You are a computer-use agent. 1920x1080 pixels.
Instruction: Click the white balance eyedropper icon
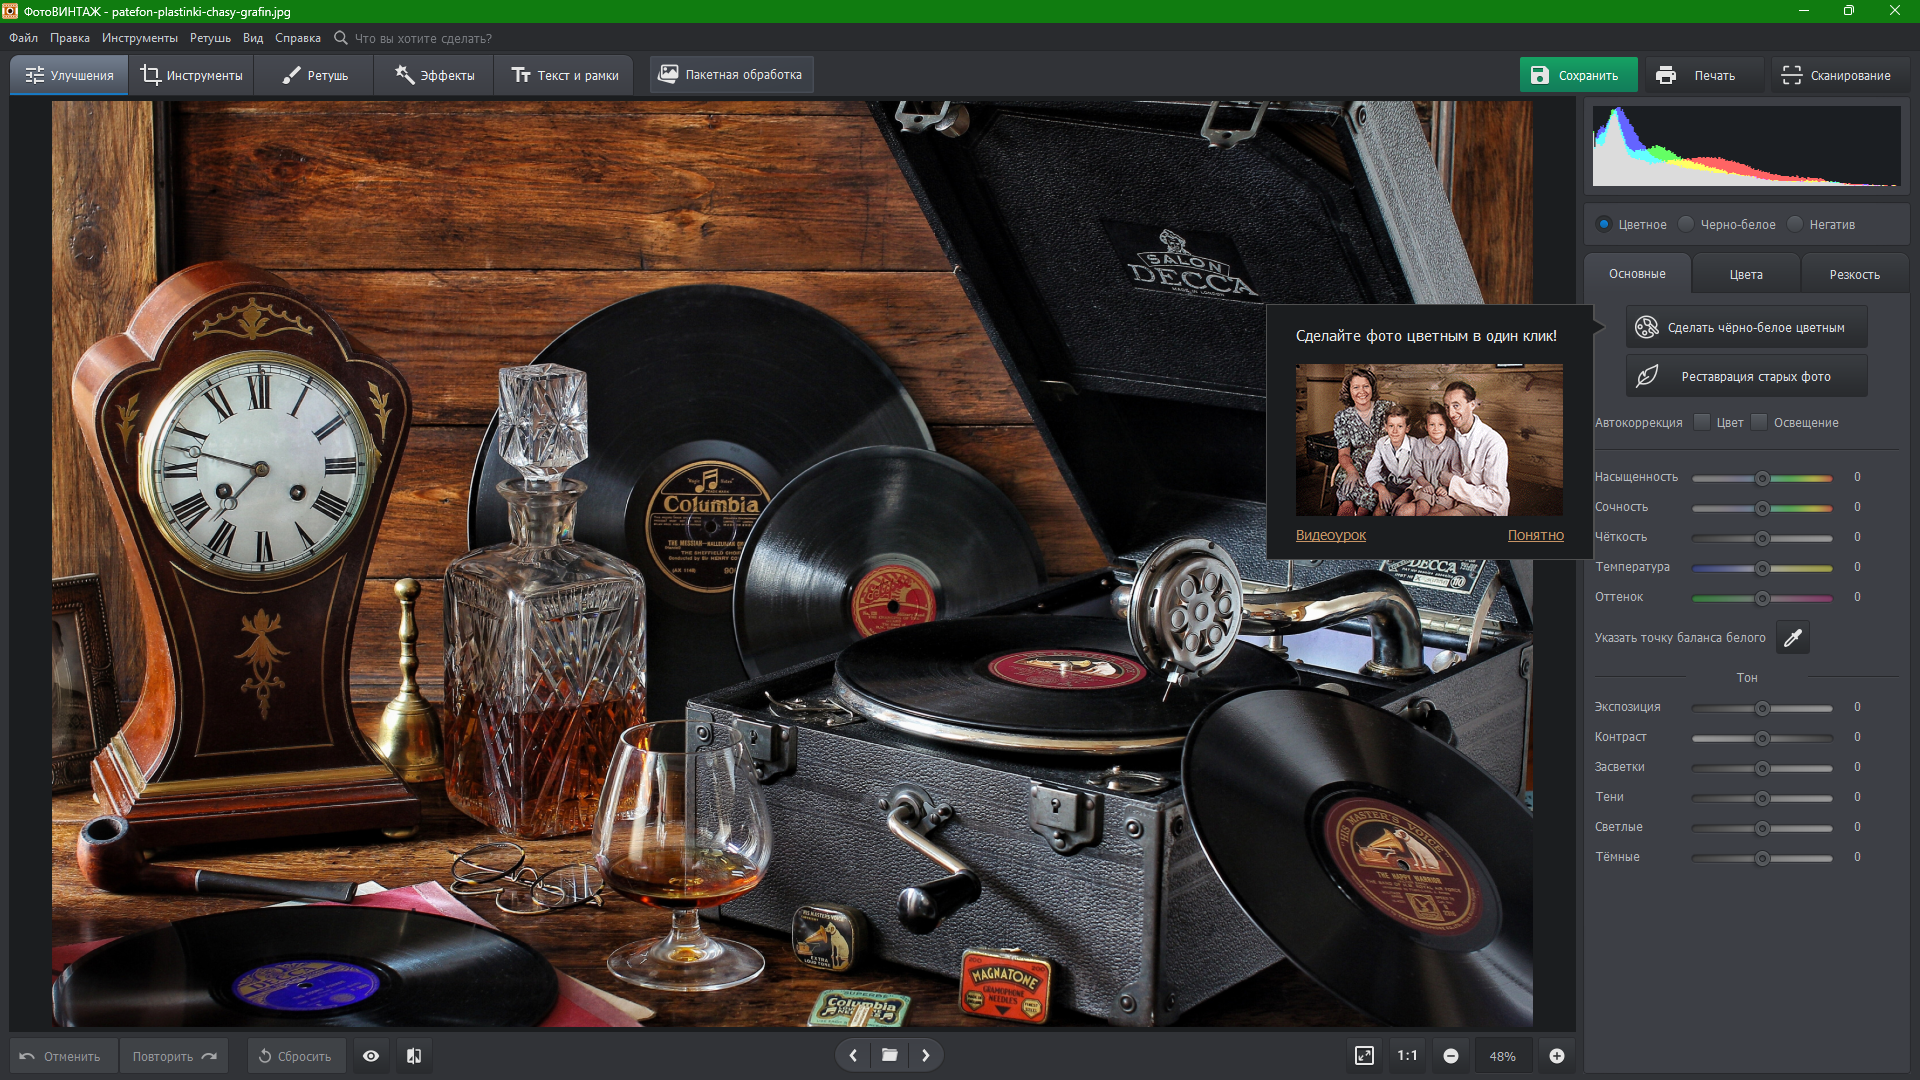(x=1792, y=637)
